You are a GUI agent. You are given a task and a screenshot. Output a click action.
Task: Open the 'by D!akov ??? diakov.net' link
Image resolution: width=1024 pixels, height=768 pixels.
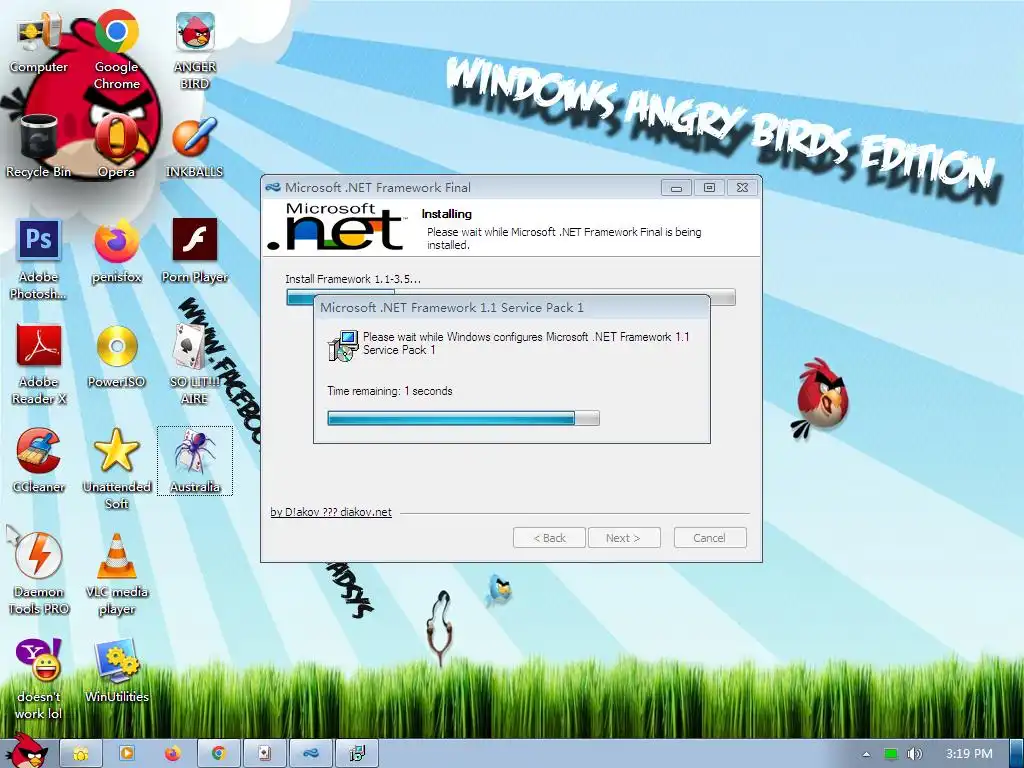tap(331, 512)
